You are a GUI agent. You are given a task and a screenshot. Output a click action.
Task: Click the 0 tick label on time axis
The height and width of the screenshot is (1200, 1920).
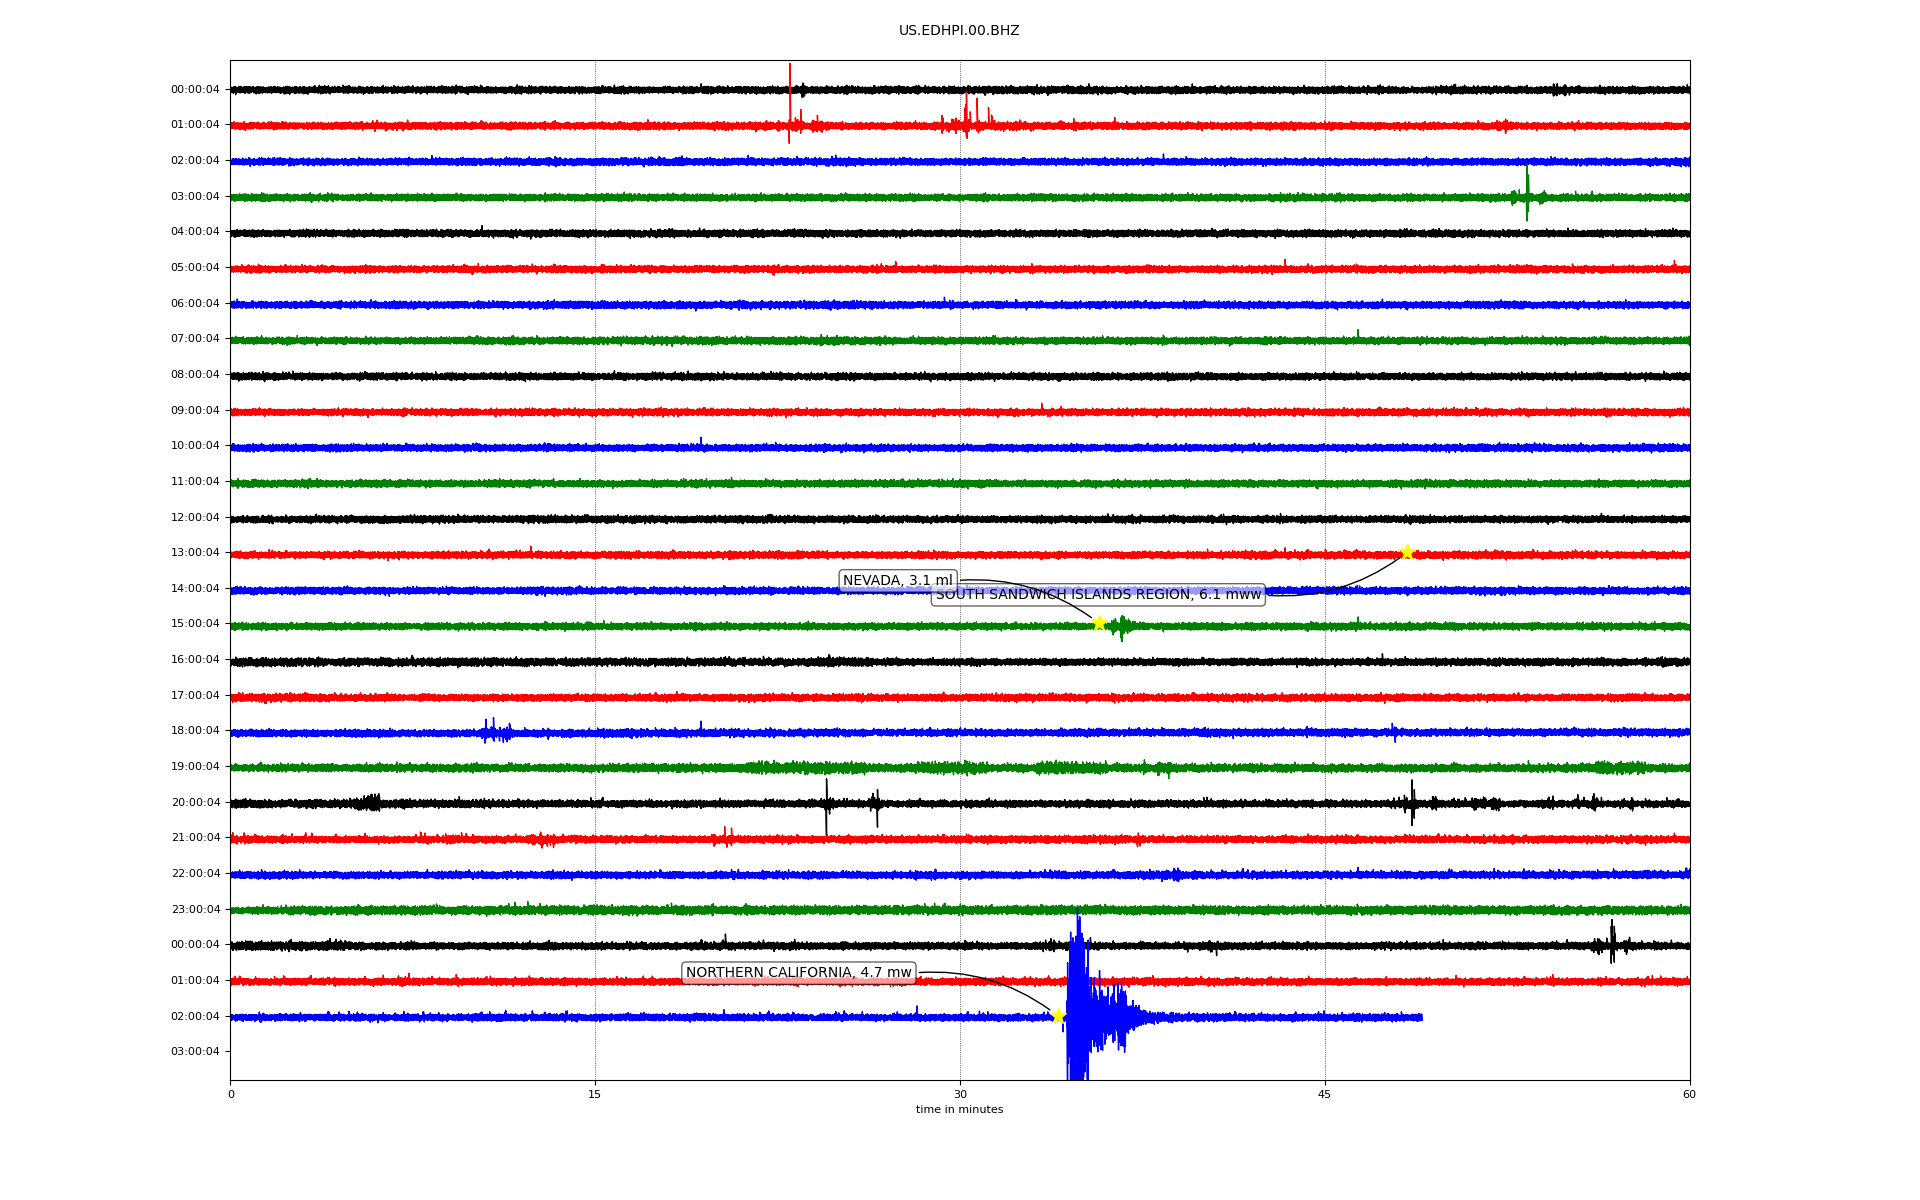coord(231,1094)
